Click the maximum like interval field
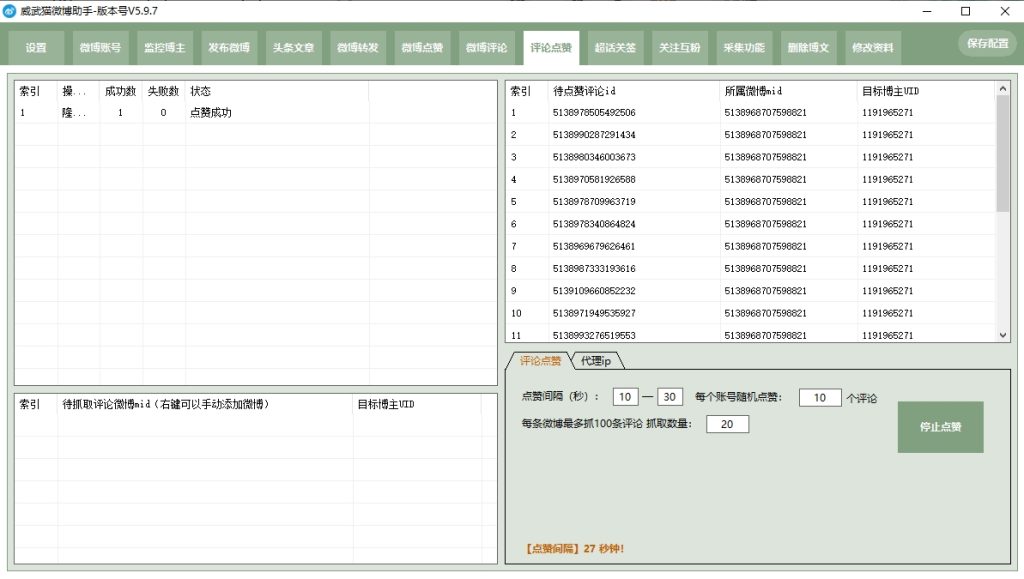The image size is (1024, 579). point(670,397)
